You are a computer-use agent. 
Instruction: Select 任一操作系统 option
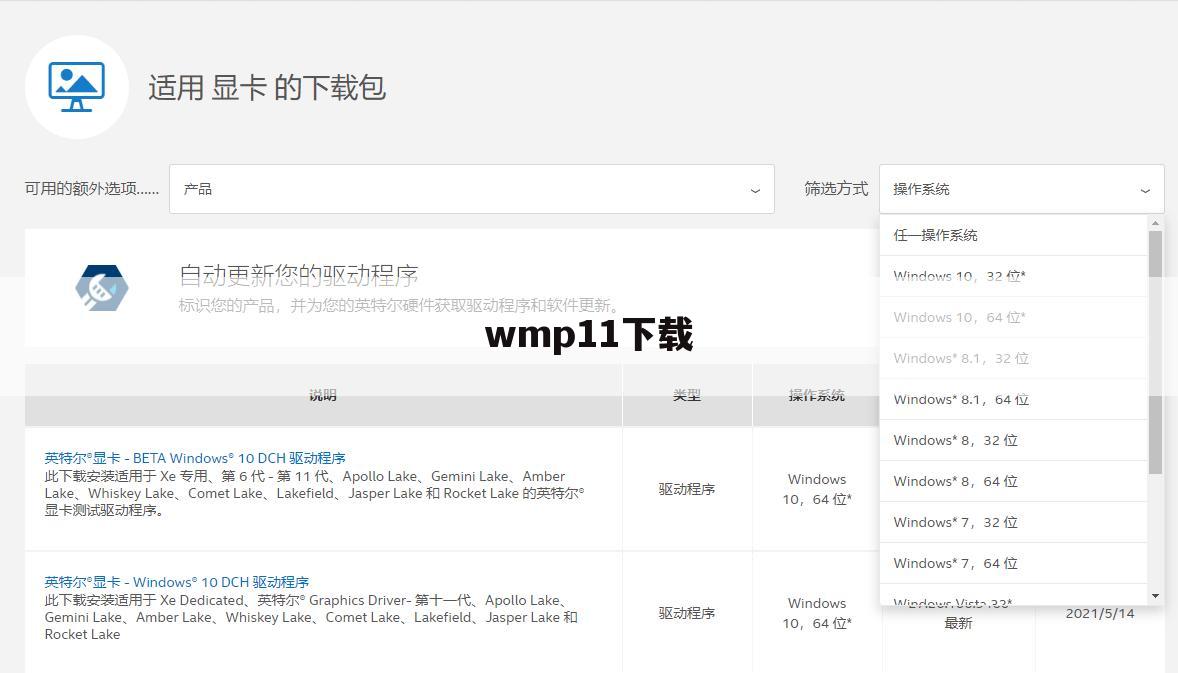1013,235
